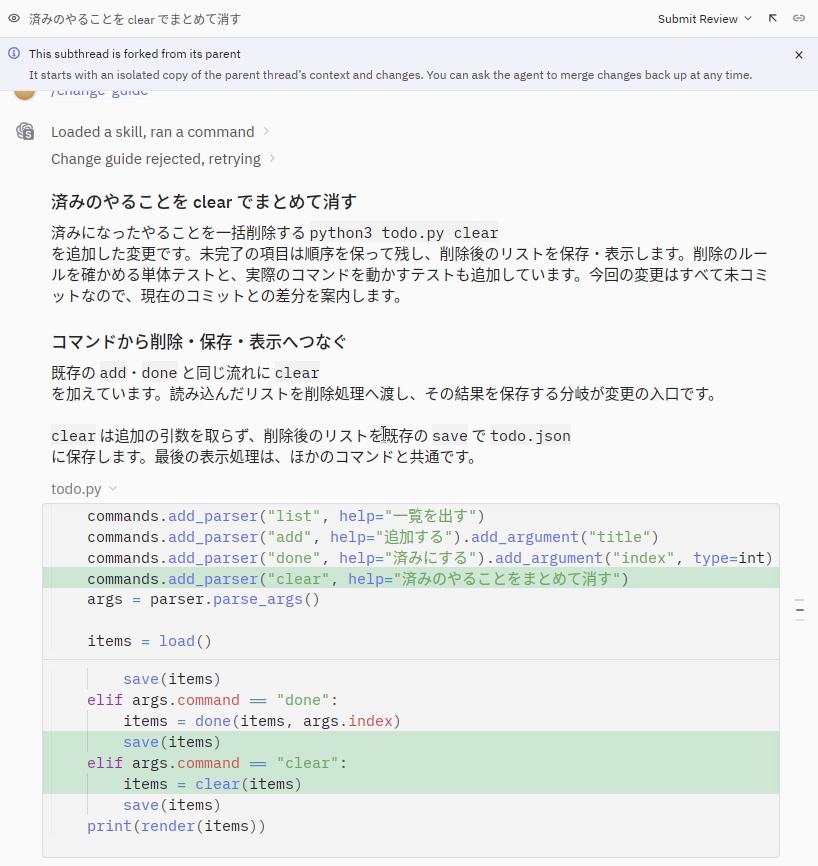Click the heading コマンドから削除・保存・表示へつなぐ

pos(199,341)
